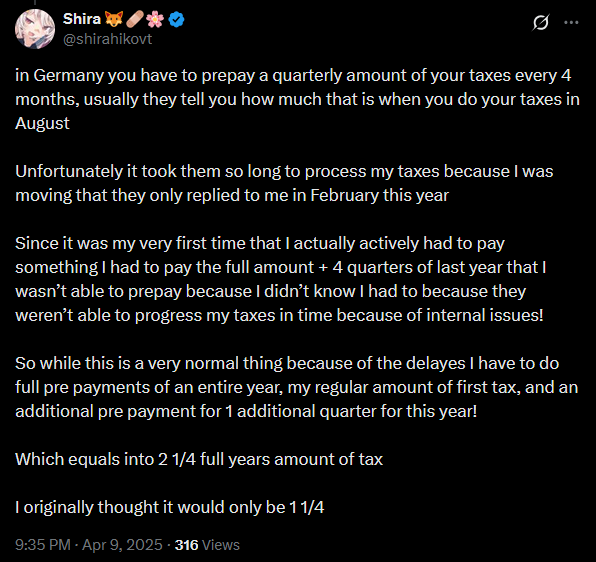This screenshot has width=596, height=562.
Task: Click the line "Which equals into 2 1/4"
Action: (x=199, y=459)
